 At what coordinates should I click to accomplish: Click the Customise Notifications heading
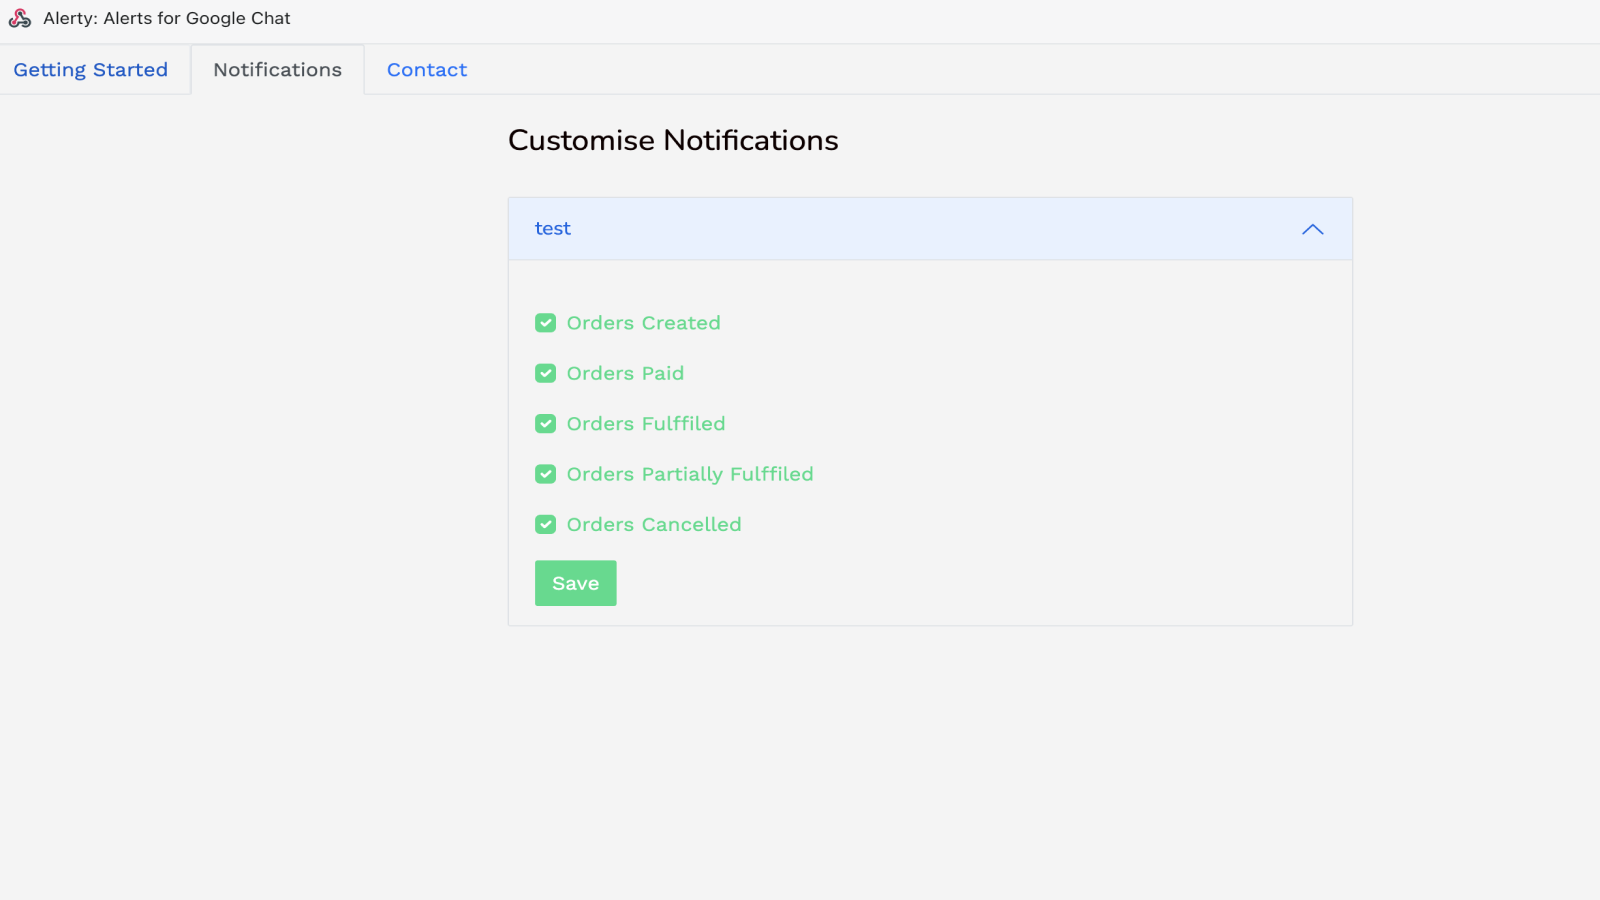tap(673, 140)
